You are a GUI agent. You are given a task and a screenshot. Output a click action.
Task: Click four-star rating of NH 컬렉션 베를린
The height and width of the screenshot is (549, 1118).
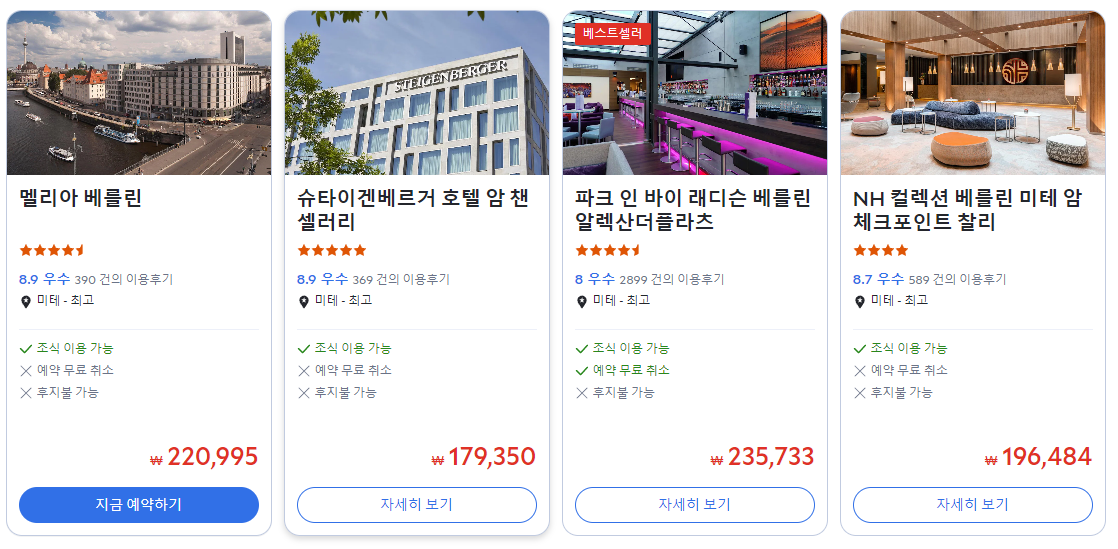click(881, 250)
